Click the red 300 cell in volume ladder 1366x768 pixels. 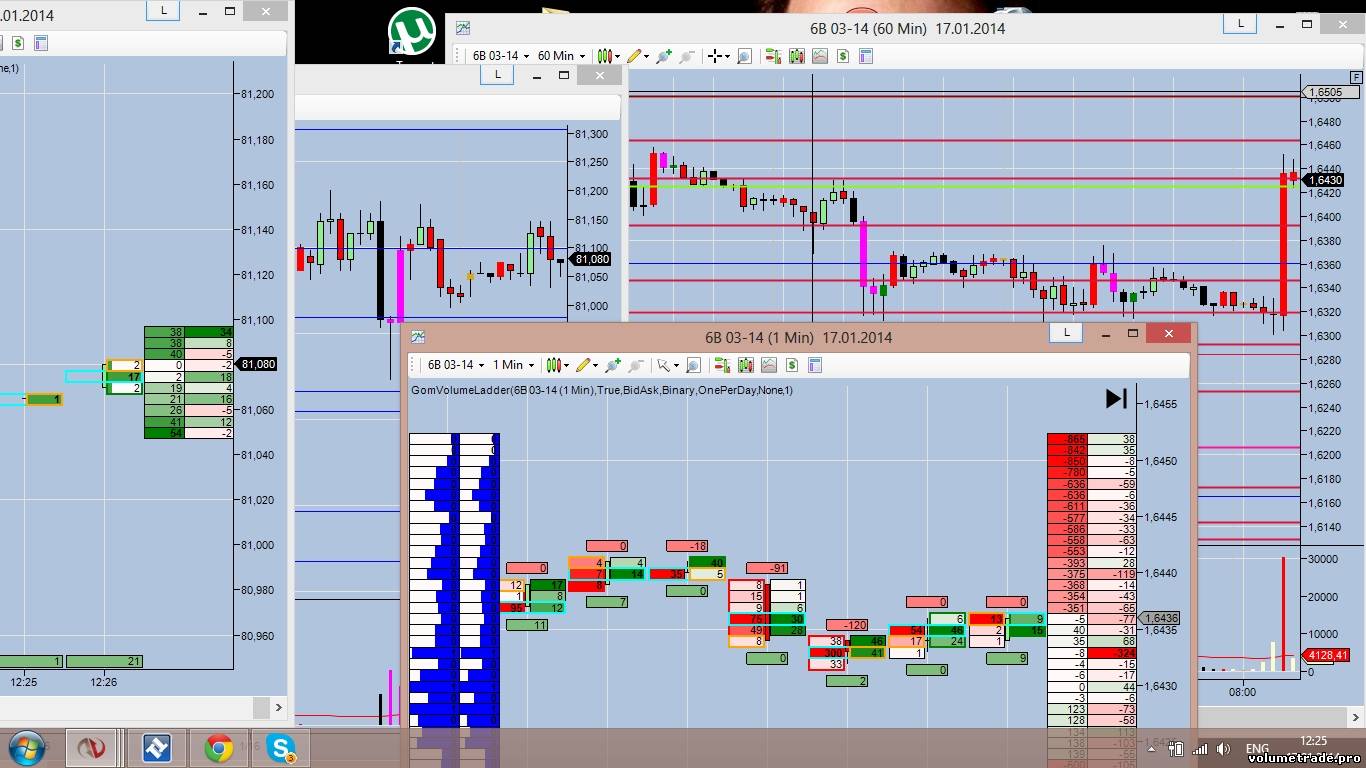pos(827,653)
